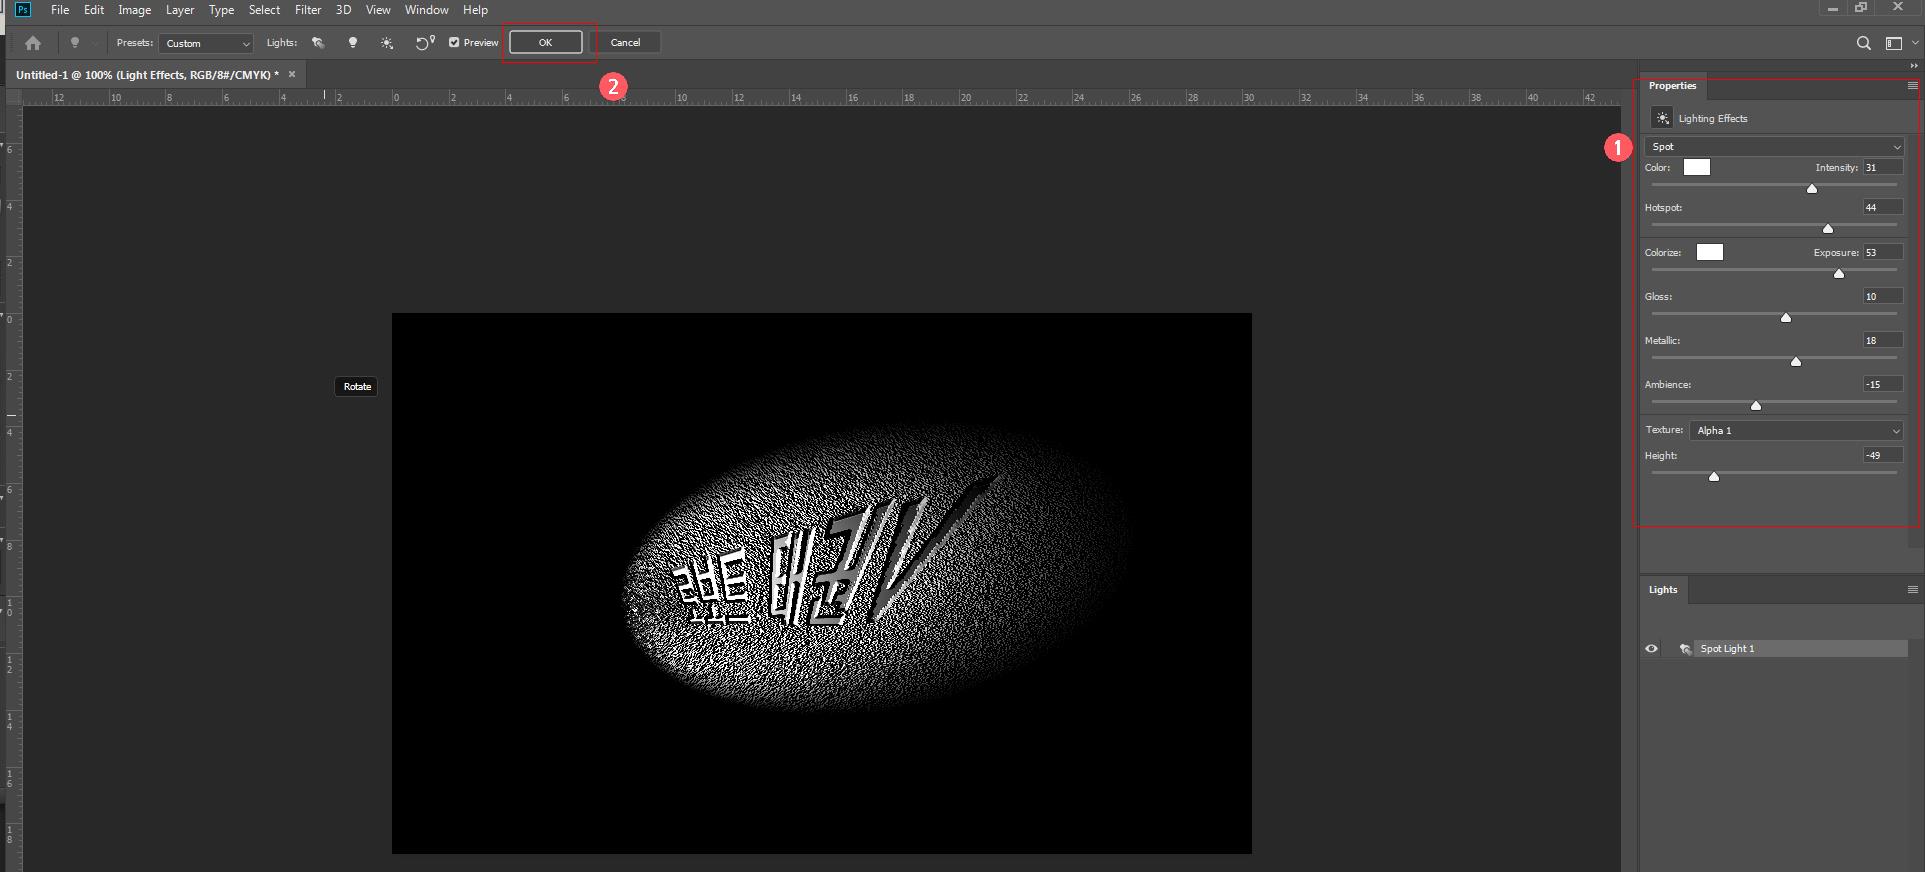Select the Properties panel tab
Screen dimensions: 1925x872
[1672, 86]
